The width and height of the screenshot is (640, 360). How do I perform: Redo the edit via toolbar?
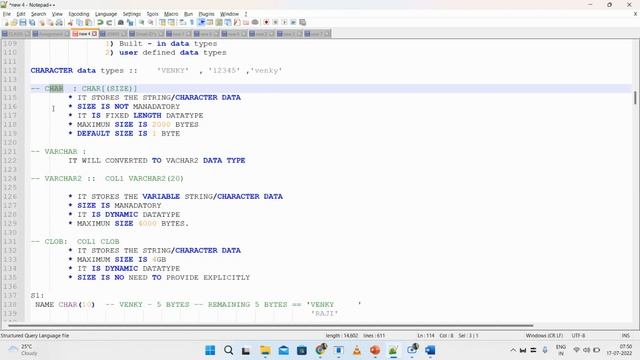pos(109,22)
